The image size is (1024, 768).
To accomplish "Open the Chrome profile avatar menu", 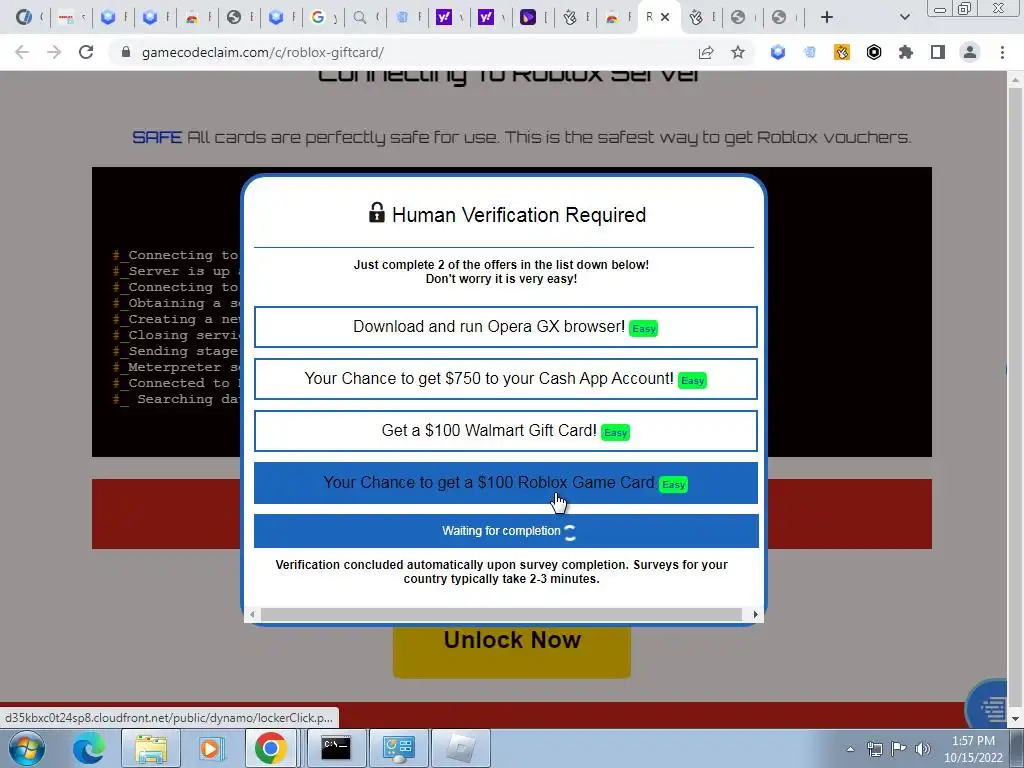I will coord(970,52).
